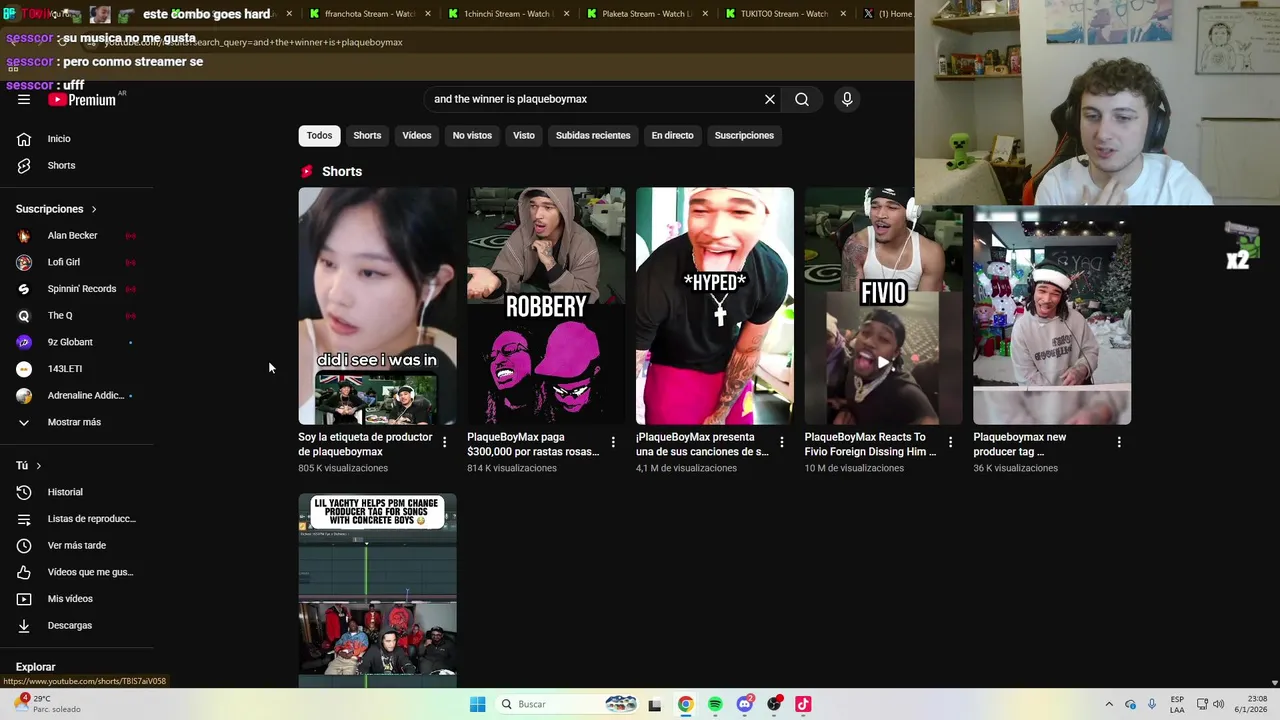Image resolution: width=1280 pixels, height=720 pixels.
Task: Open the YouTube hamburger guide menu
Action: [24, 99]
